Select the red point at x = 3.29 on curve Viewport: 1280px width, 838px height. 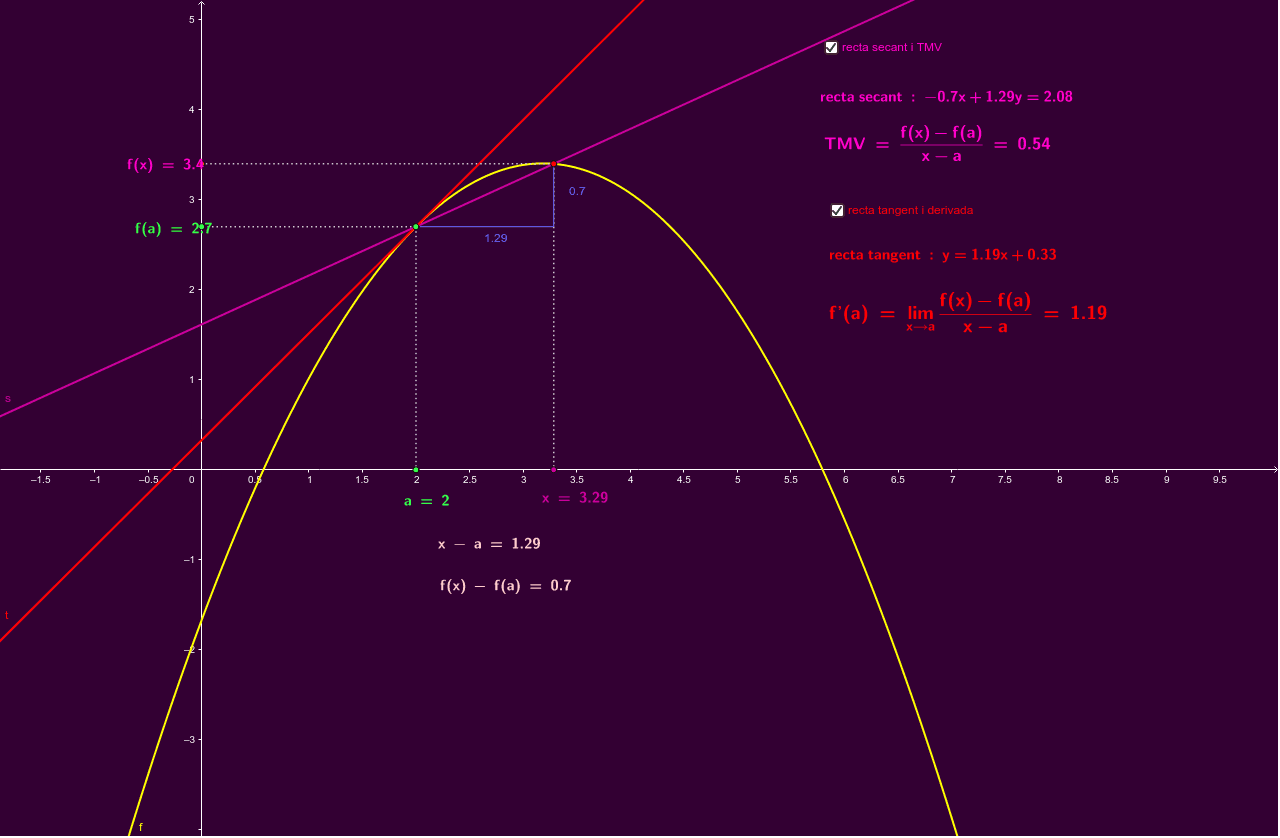(x=553, y=163)
